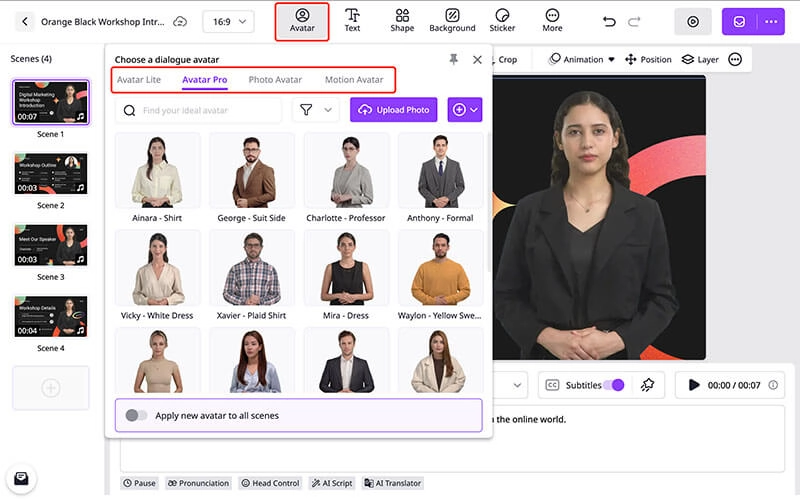Toggle Apply new avatar to all scenes

pyautogui.click(x=136, y=415)
